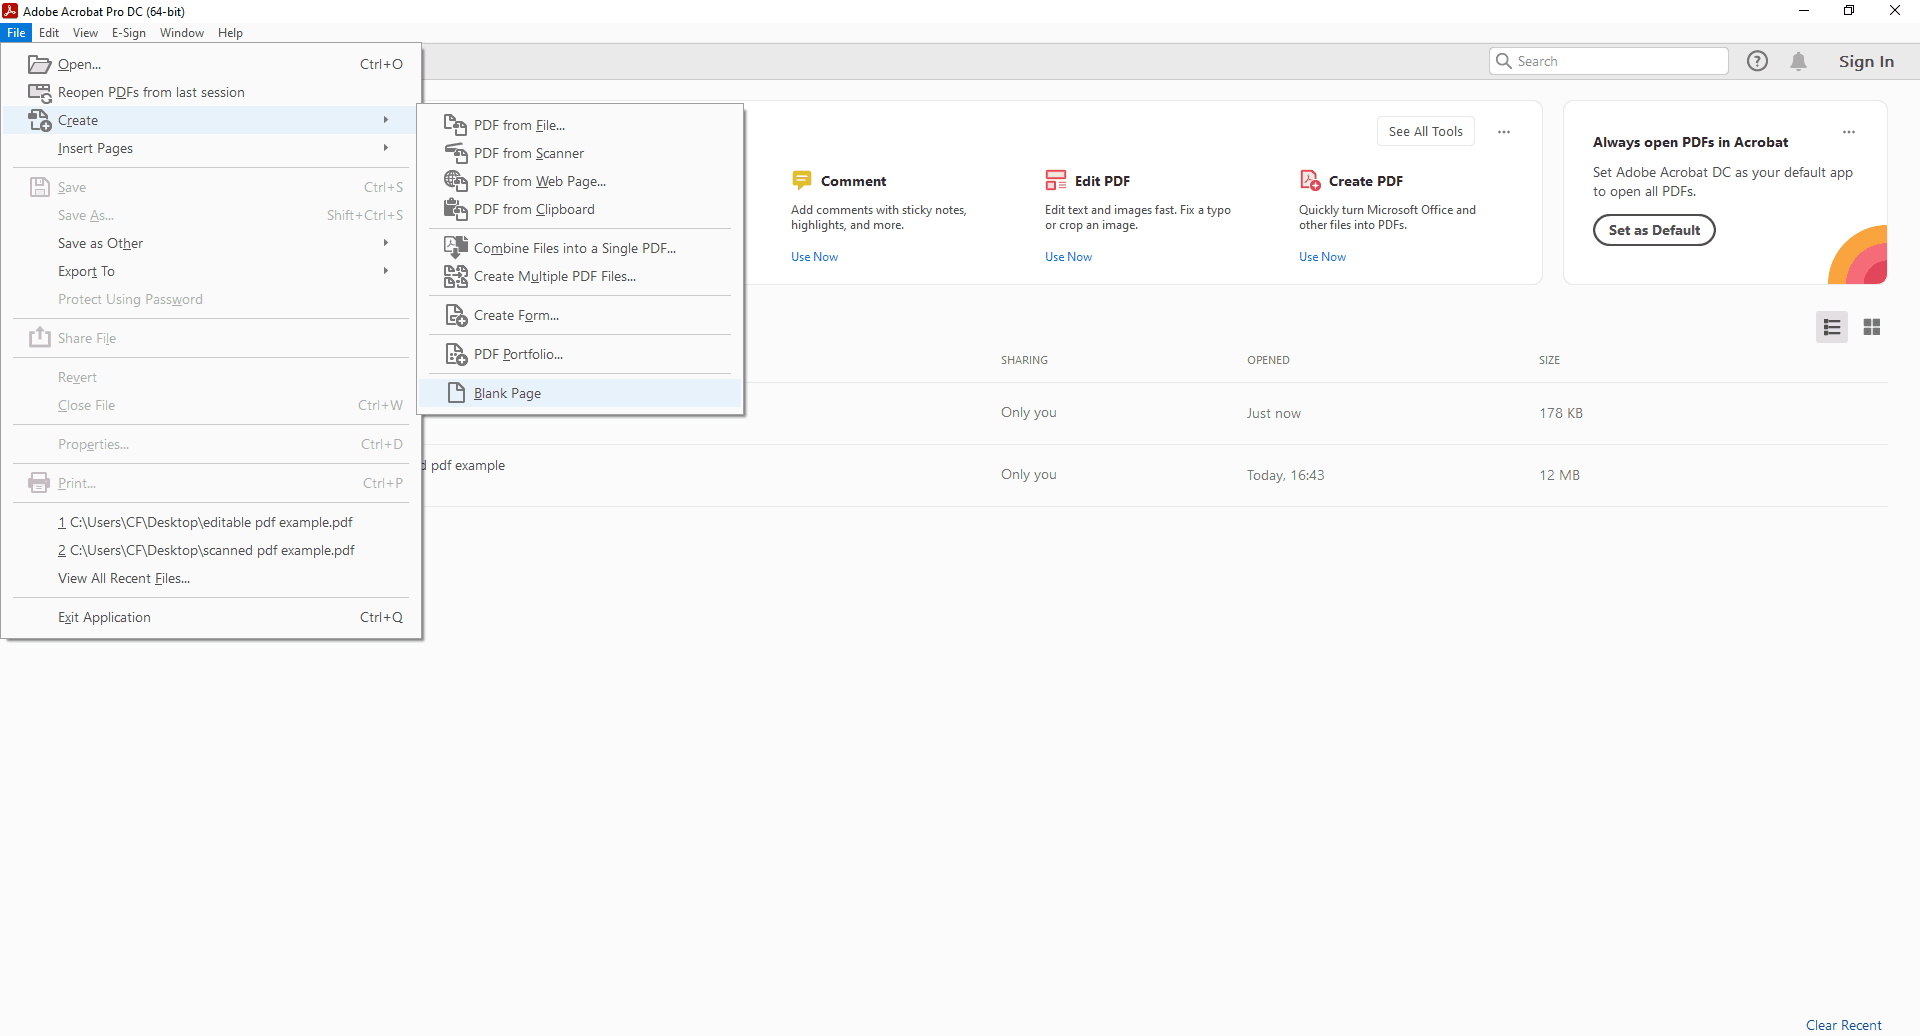Click the Reopen PDFs from last session icon

tap(39, 92)
